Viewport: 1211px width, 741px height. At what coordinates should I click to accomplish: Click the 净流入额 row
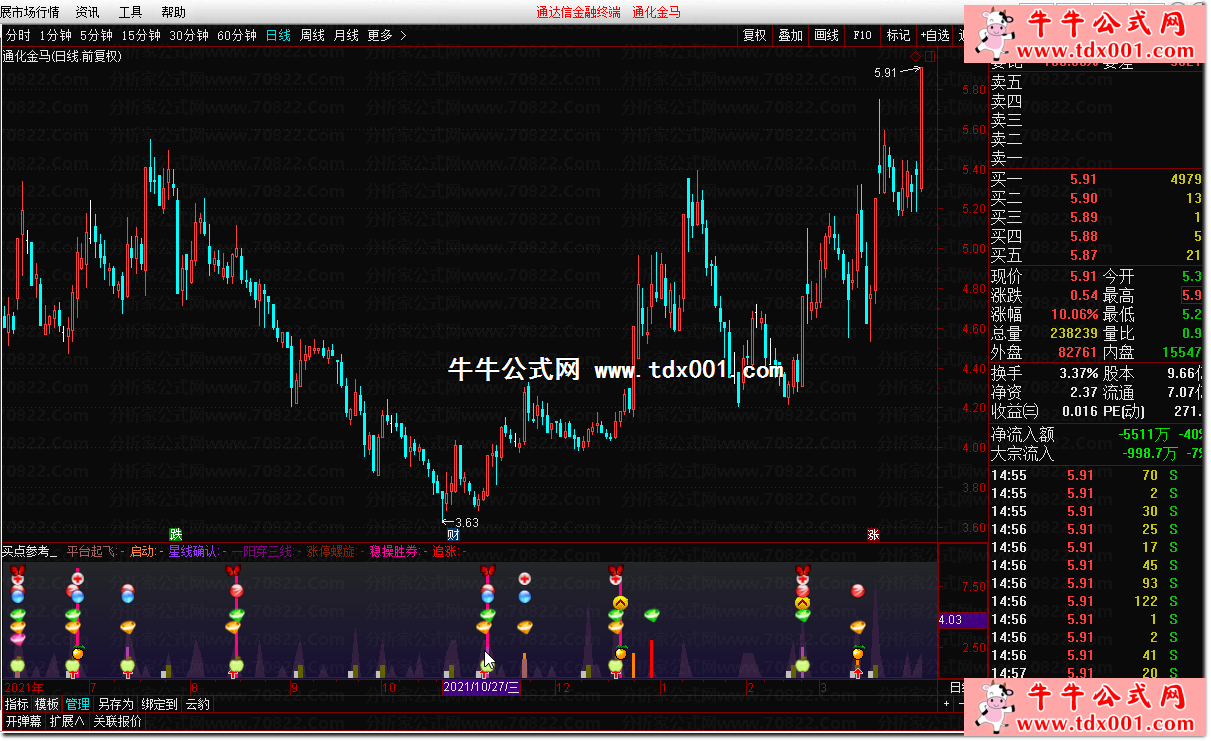pyautogui.click(x=1096, y=434)
